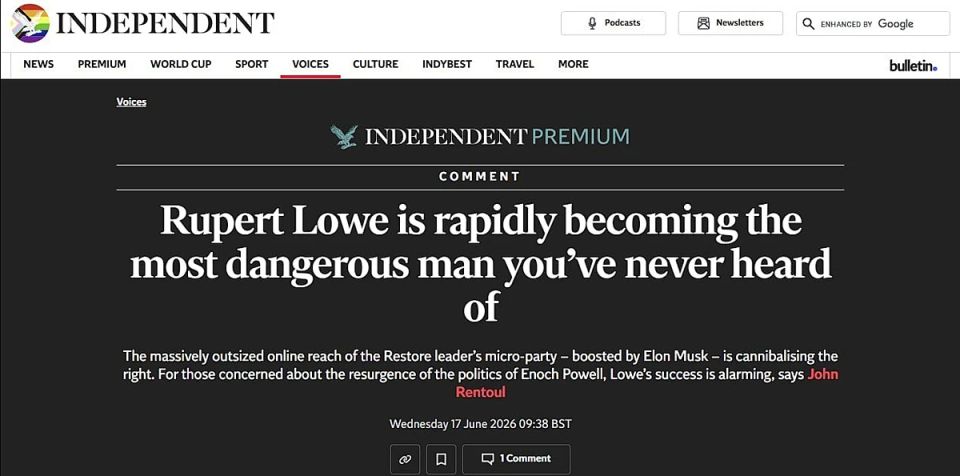Open the Premium menu item

coord(102,64)
